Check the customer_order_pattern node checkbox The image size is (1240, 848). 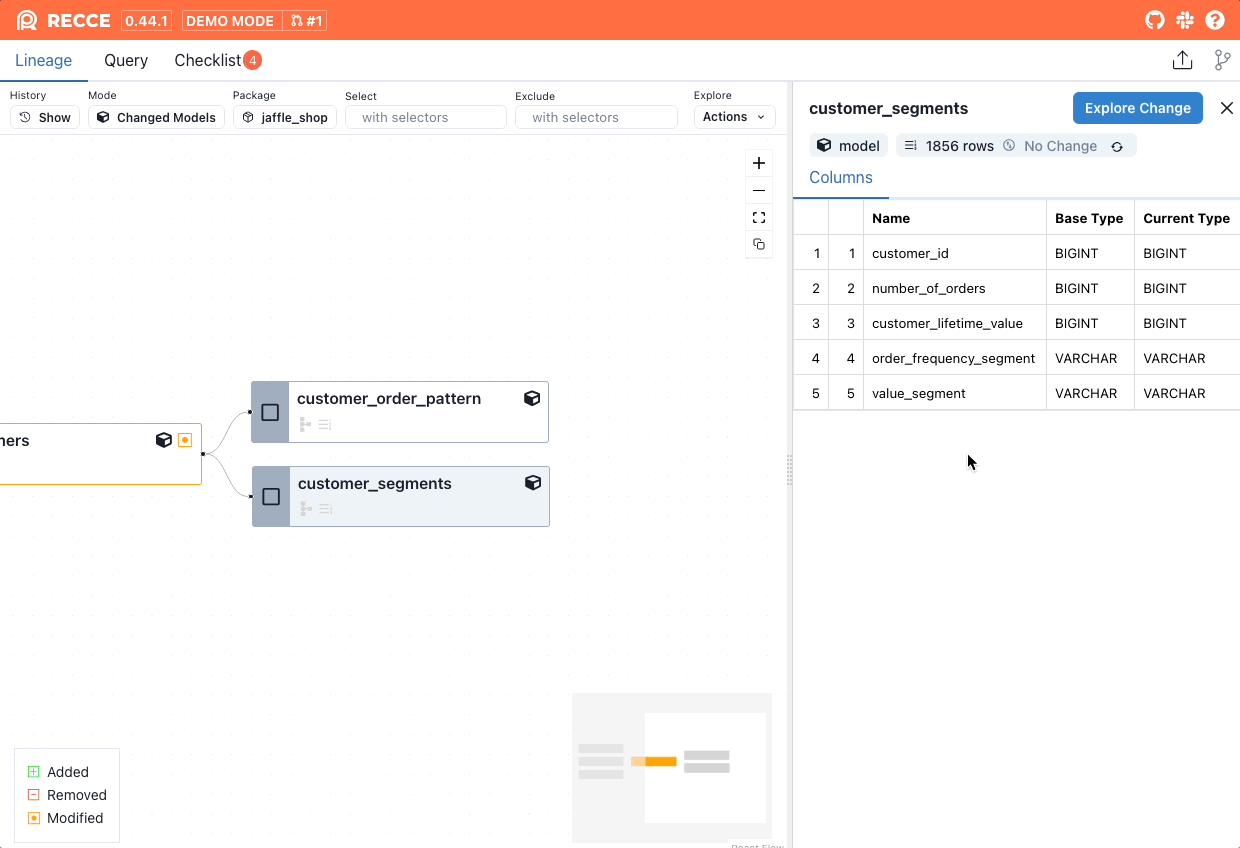[x=270, y=412]
